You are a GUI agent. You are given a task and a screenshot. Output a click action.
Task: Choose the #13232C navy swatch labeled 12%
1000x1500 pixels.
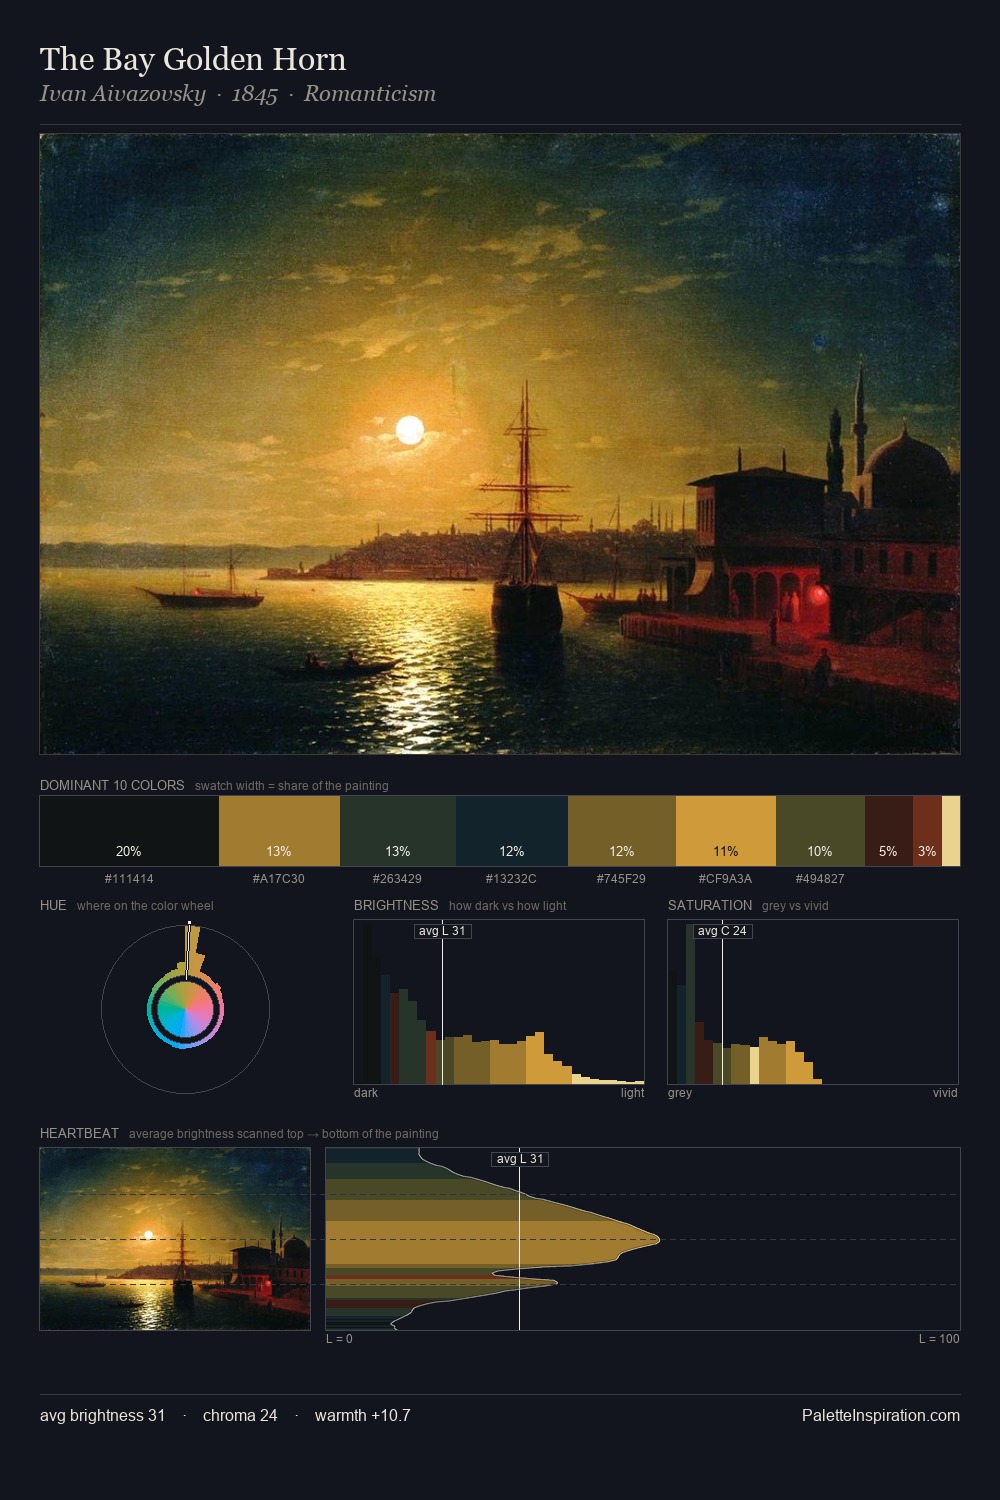[x=512, y=831]
